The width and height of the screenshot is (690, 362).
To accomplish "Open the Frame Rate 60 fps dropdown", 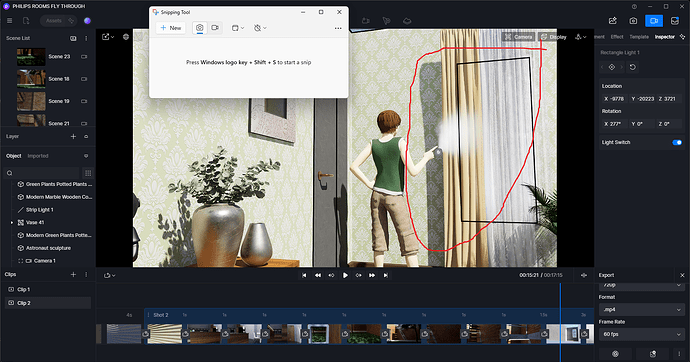I will point(642,334).
